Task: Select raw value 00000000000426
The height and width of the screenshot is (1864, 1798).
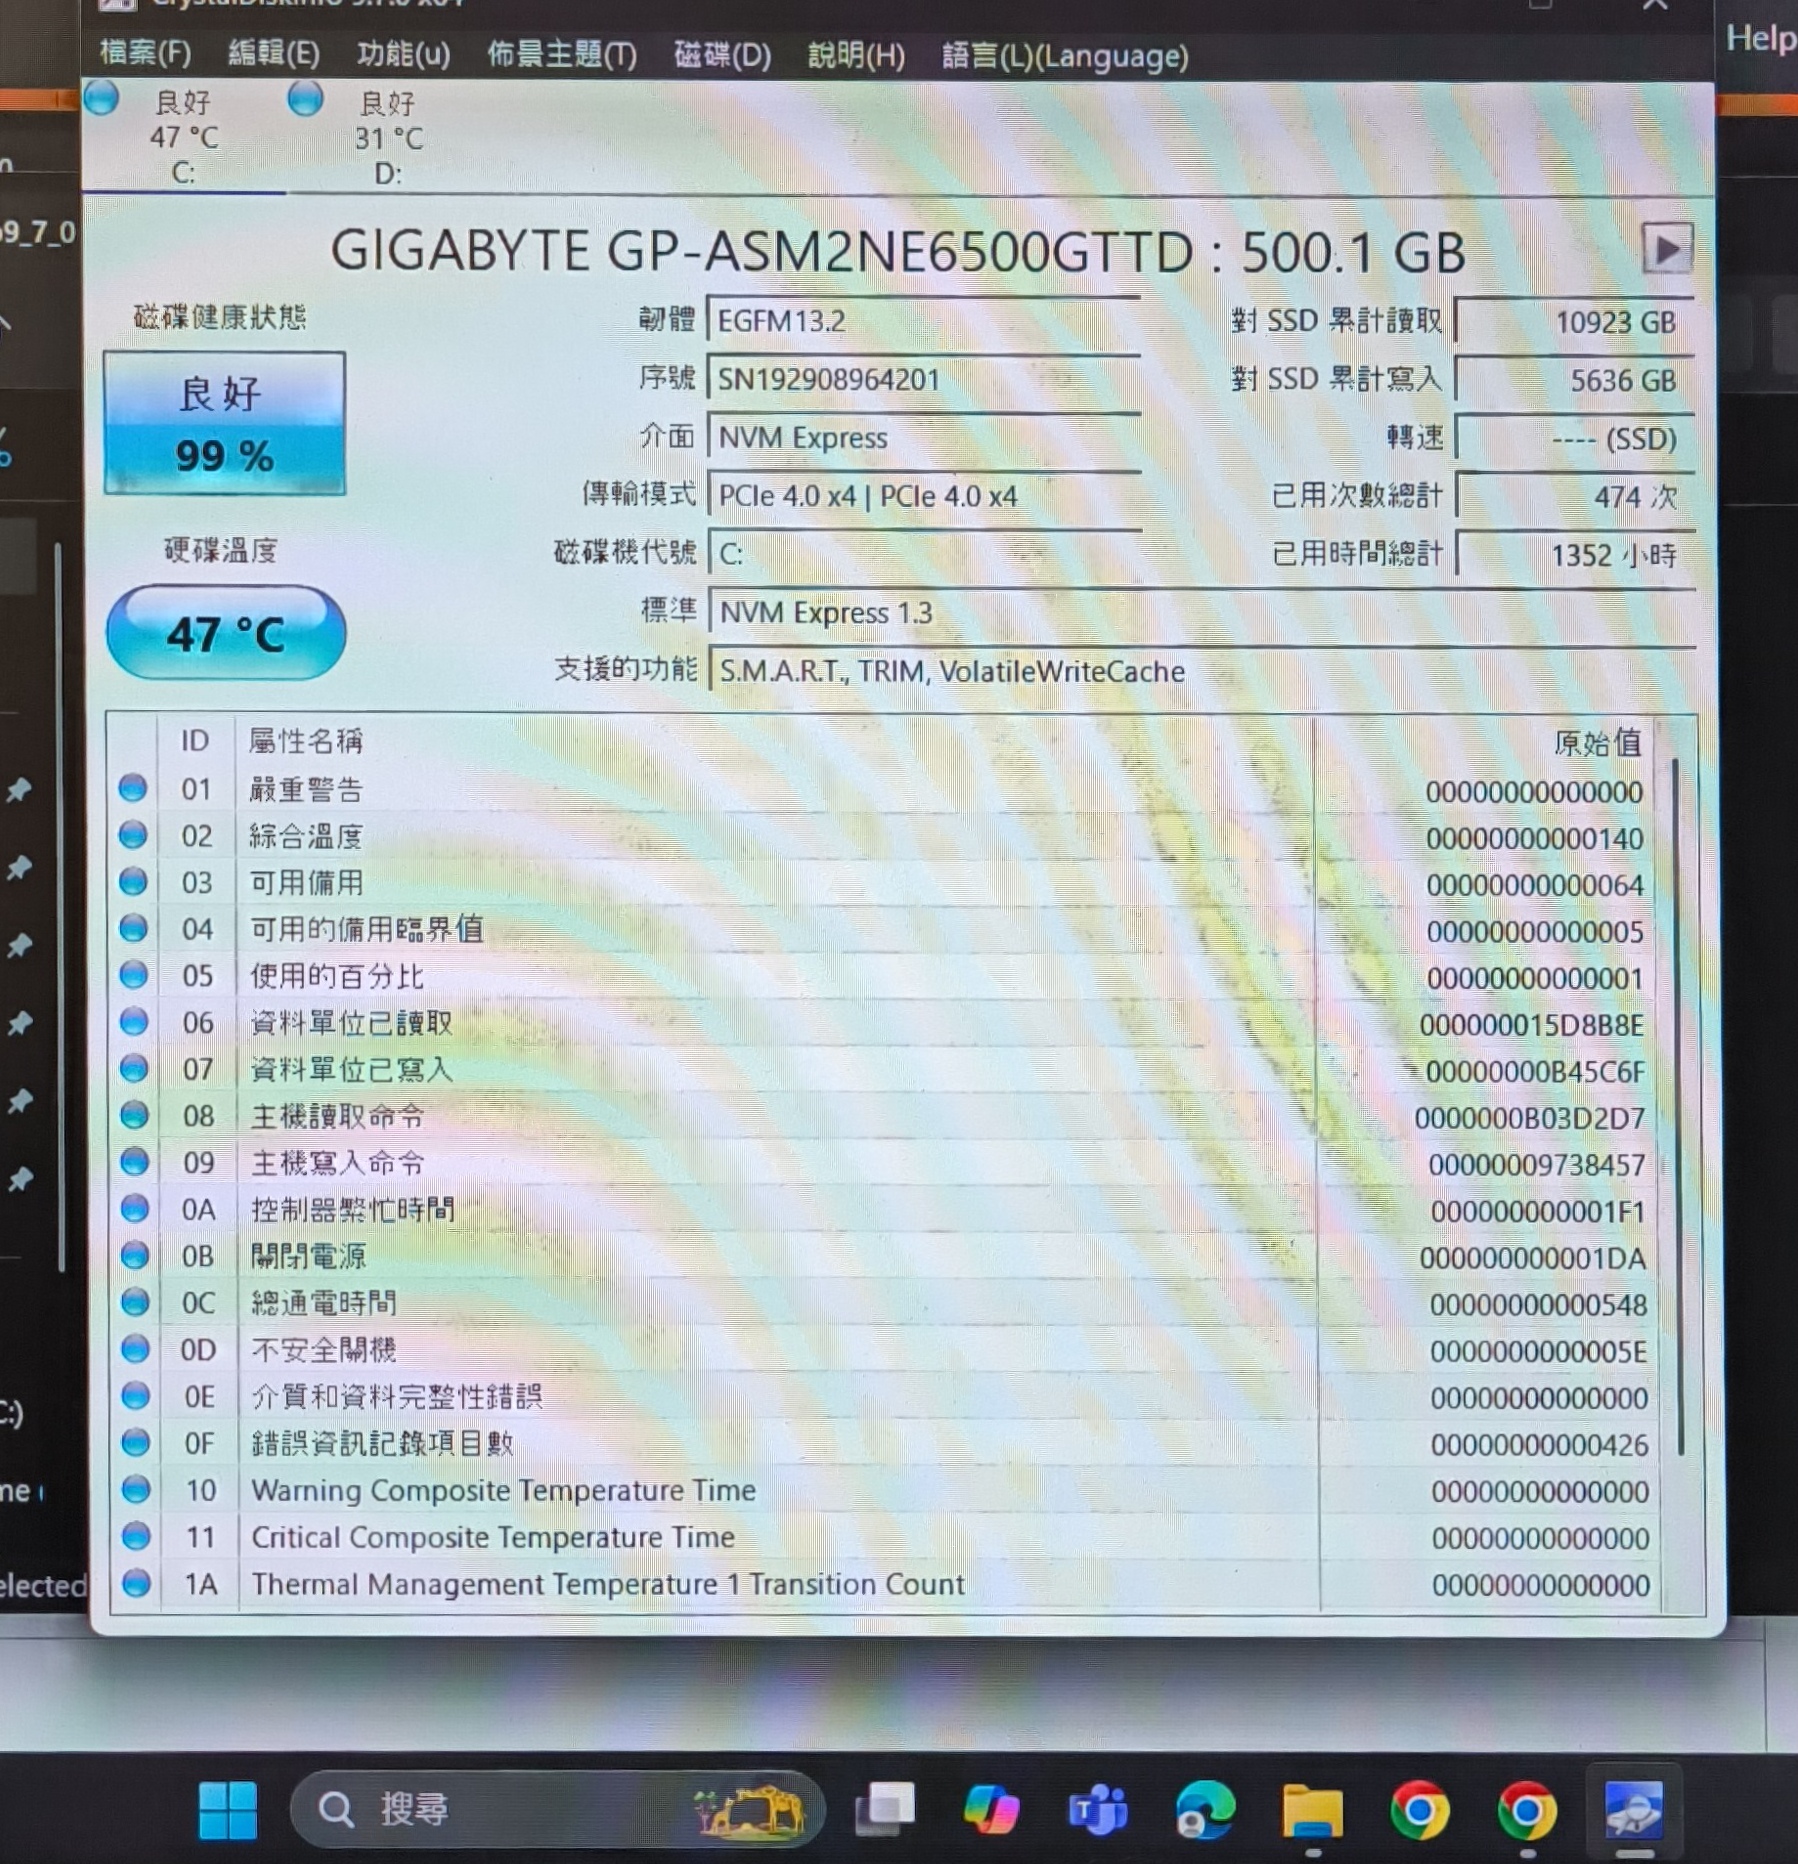Action: [1539, 1445]
